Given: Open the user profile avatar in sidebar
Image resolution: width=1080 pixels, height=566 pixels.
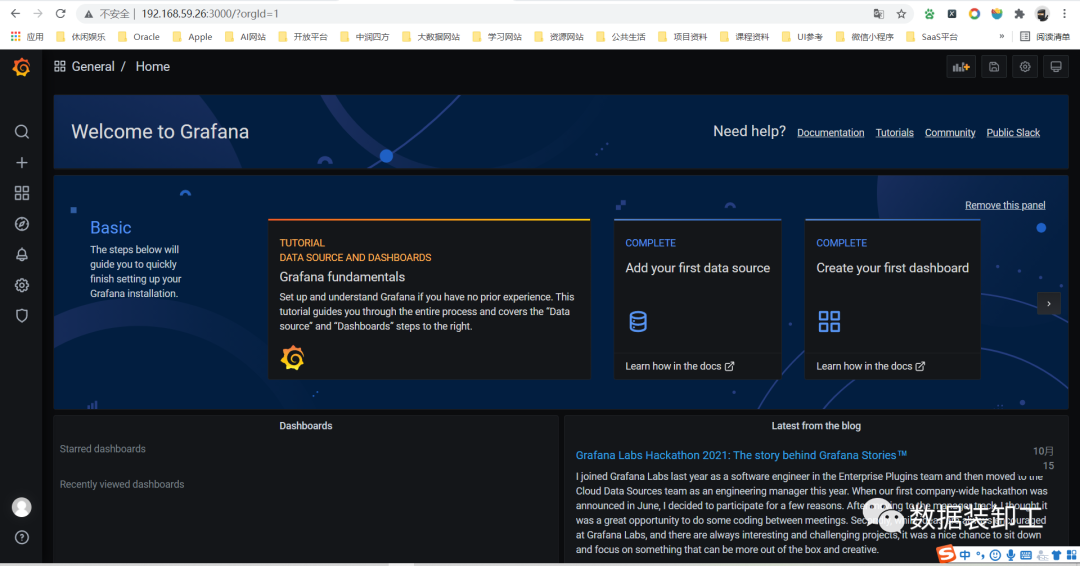Looking at the screenshot, I should point(22,507).
